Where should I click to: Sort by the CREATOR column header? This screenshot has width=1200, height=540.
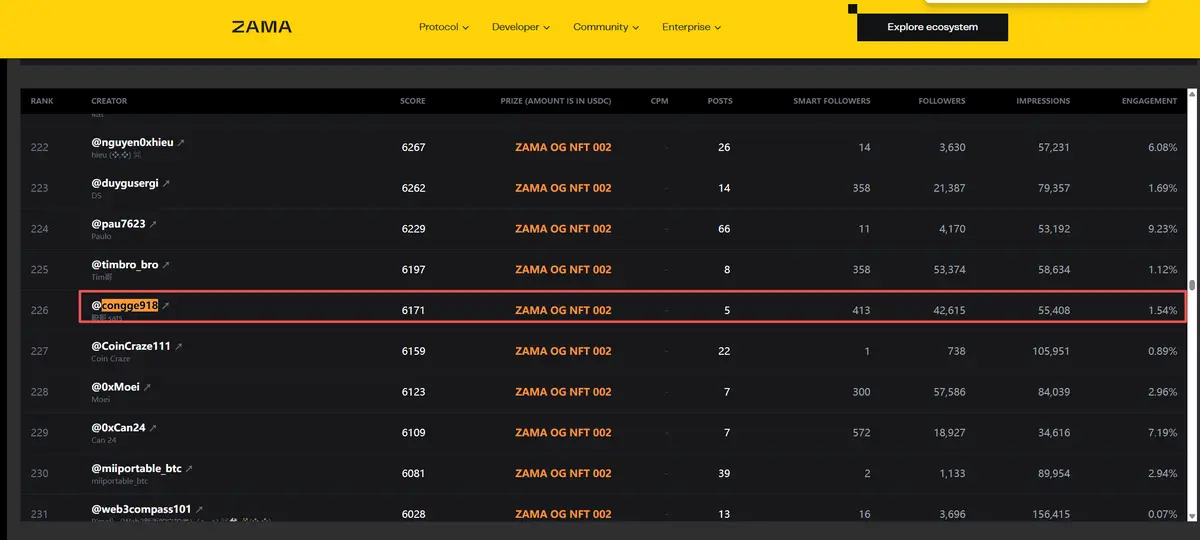pos(109,101)
